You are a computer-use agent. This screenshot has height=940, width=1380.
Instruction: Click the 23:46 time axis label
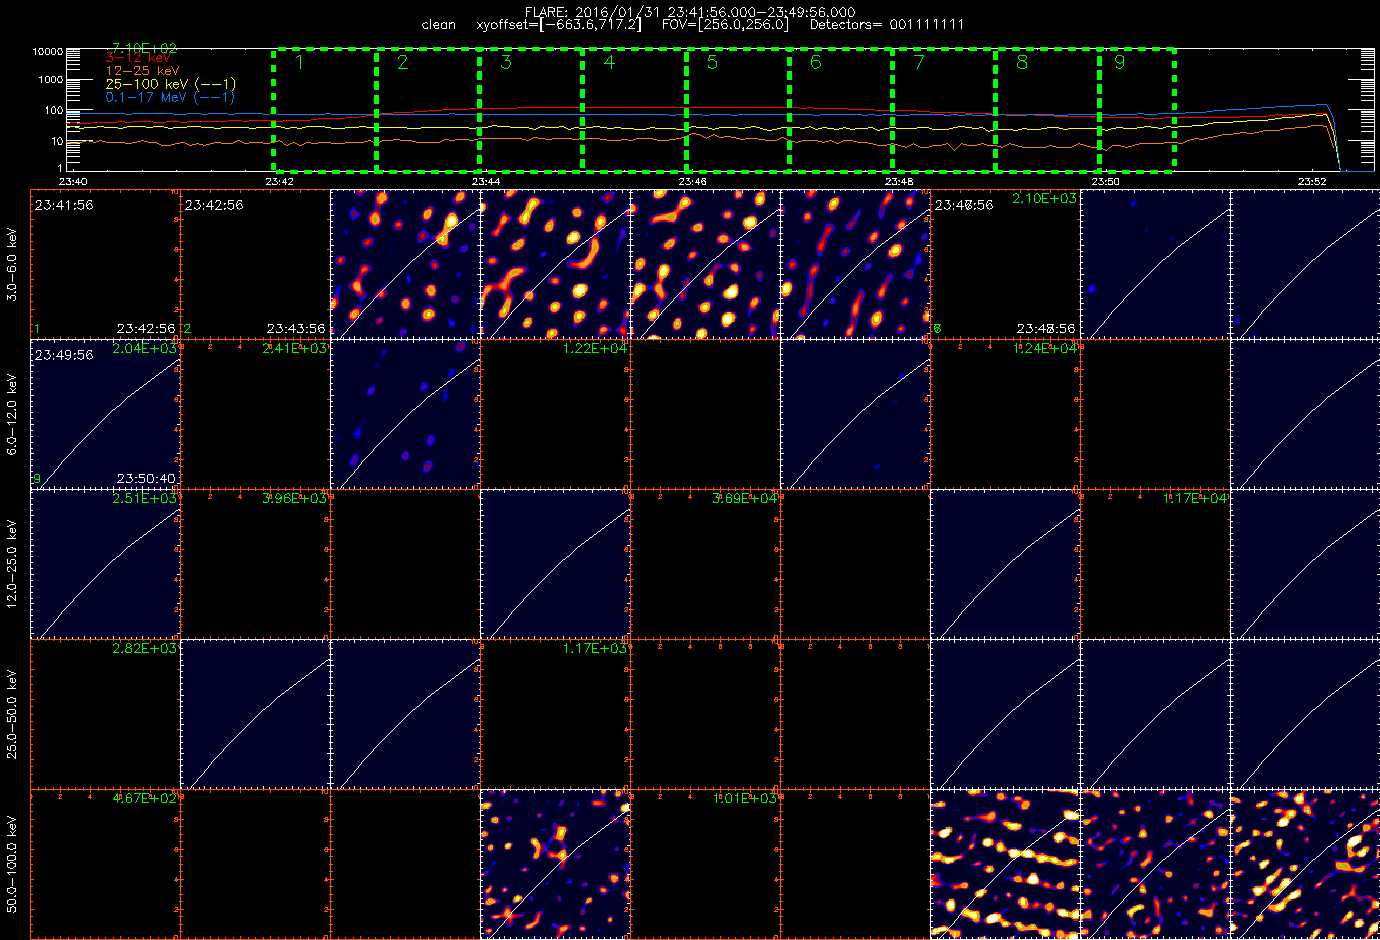click(x=692, y=182)
